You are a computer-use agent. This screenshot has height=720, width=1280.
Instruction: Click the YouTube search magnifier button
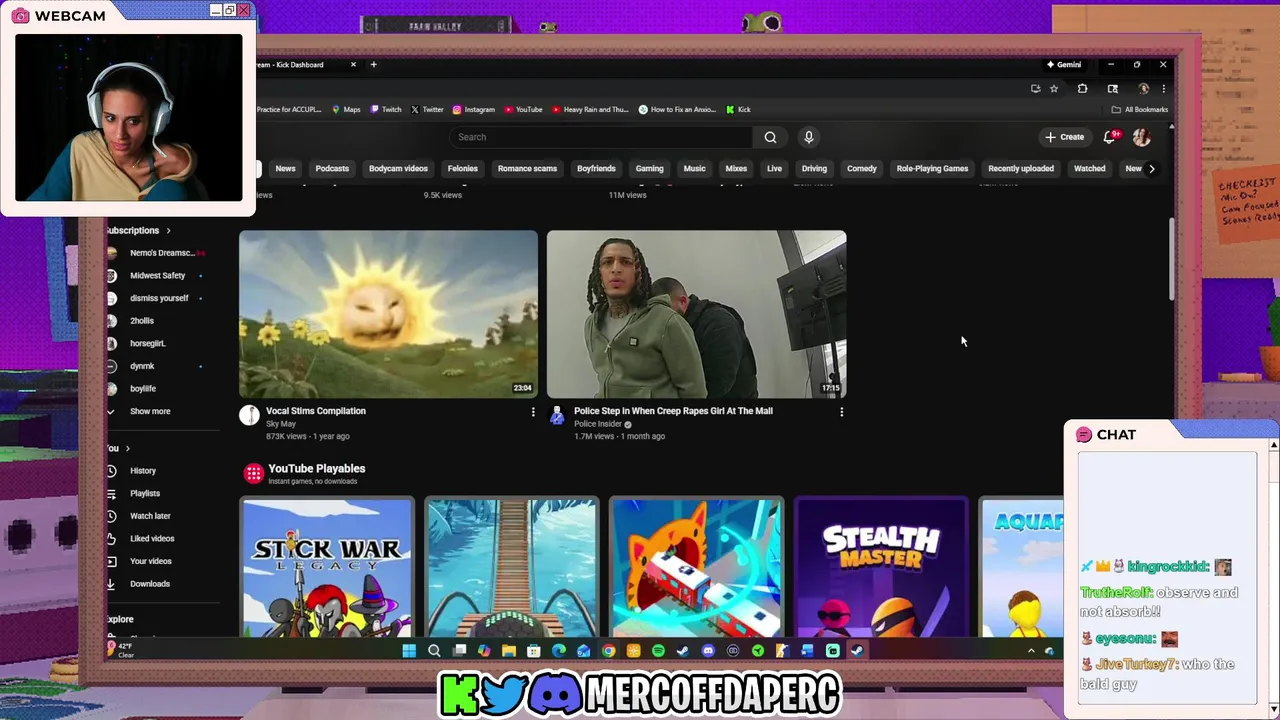[x=770, y=137]
